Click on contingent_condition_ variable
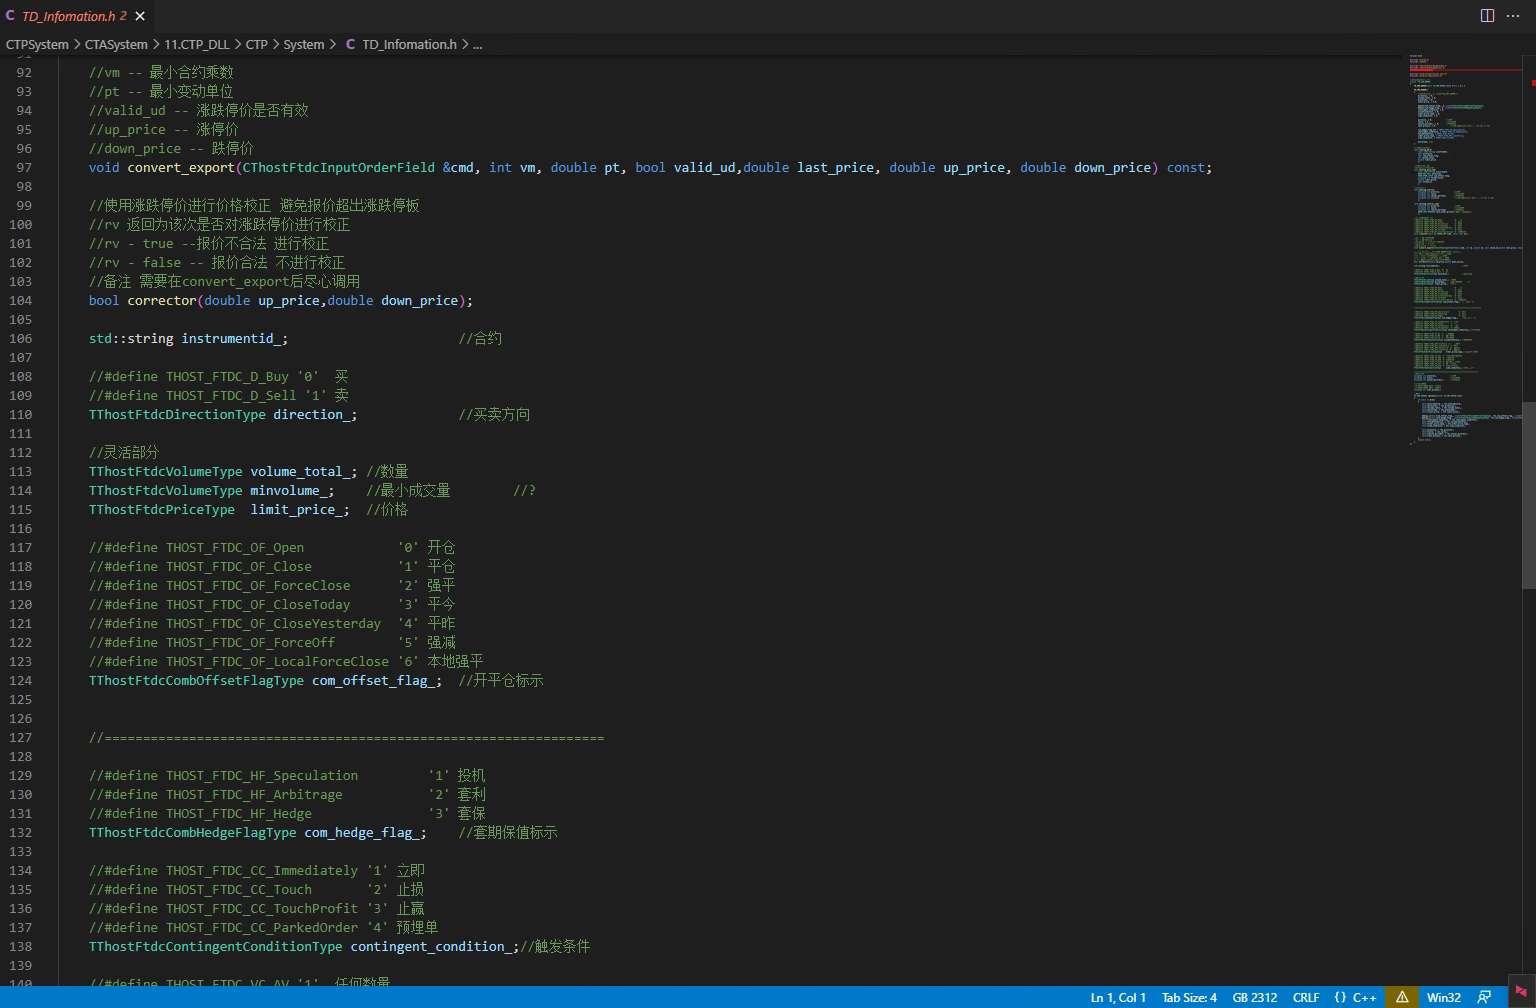 pos(431,946)
